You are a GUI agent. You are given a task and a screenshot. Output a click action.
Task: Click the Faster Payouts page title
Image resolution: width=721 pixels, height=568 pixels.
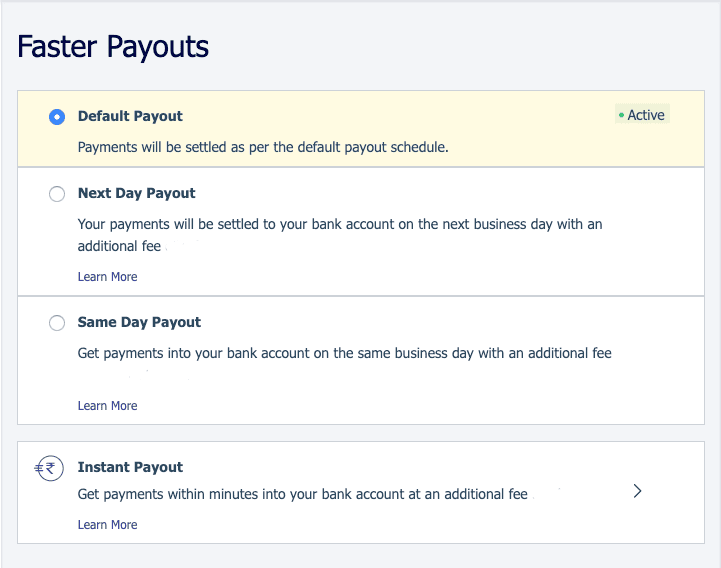coord(113,46)
